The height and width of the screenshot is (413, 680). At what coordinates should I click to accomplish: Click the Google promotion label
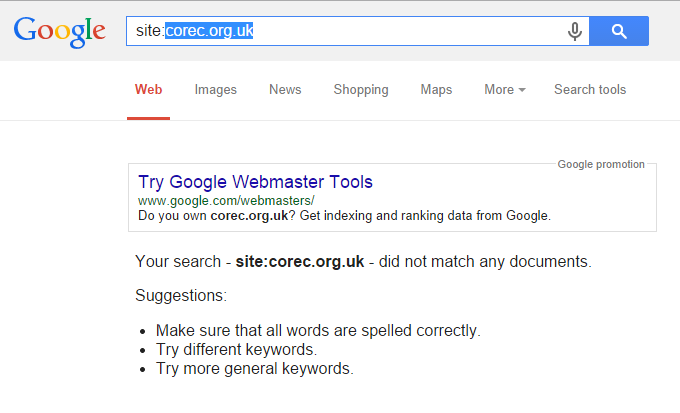[x=601, y=164]
